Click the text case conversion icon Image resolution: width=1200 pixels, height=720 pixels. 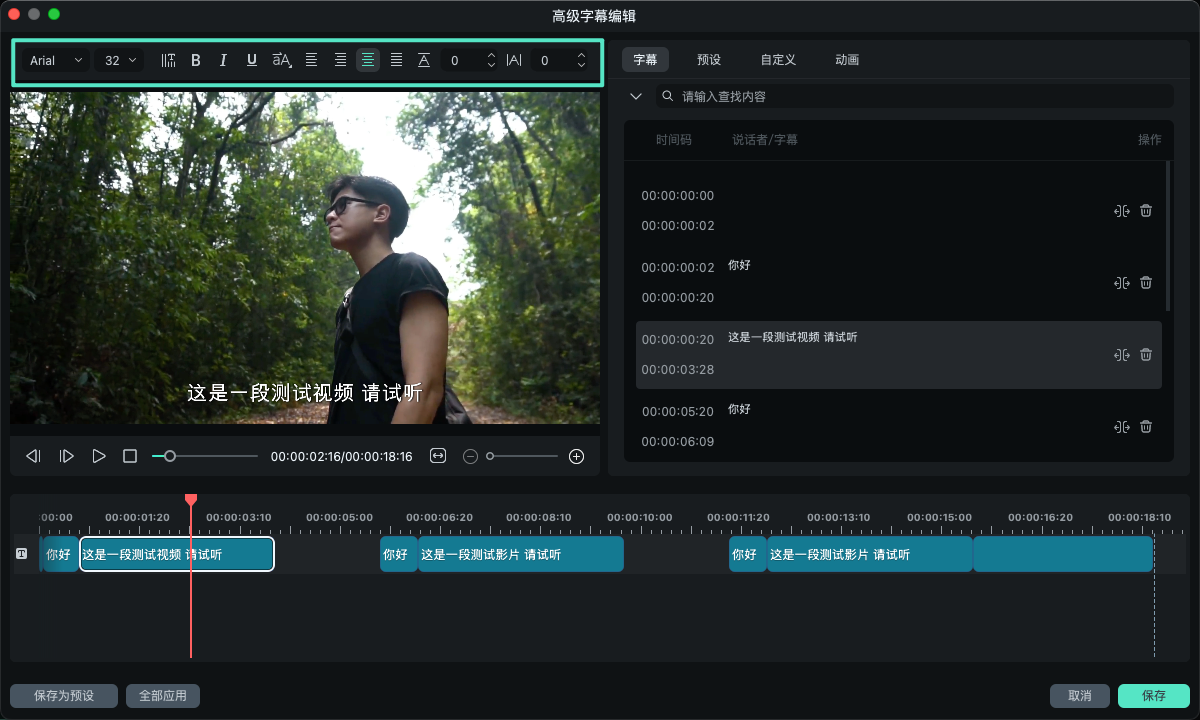tap(282, 61)
